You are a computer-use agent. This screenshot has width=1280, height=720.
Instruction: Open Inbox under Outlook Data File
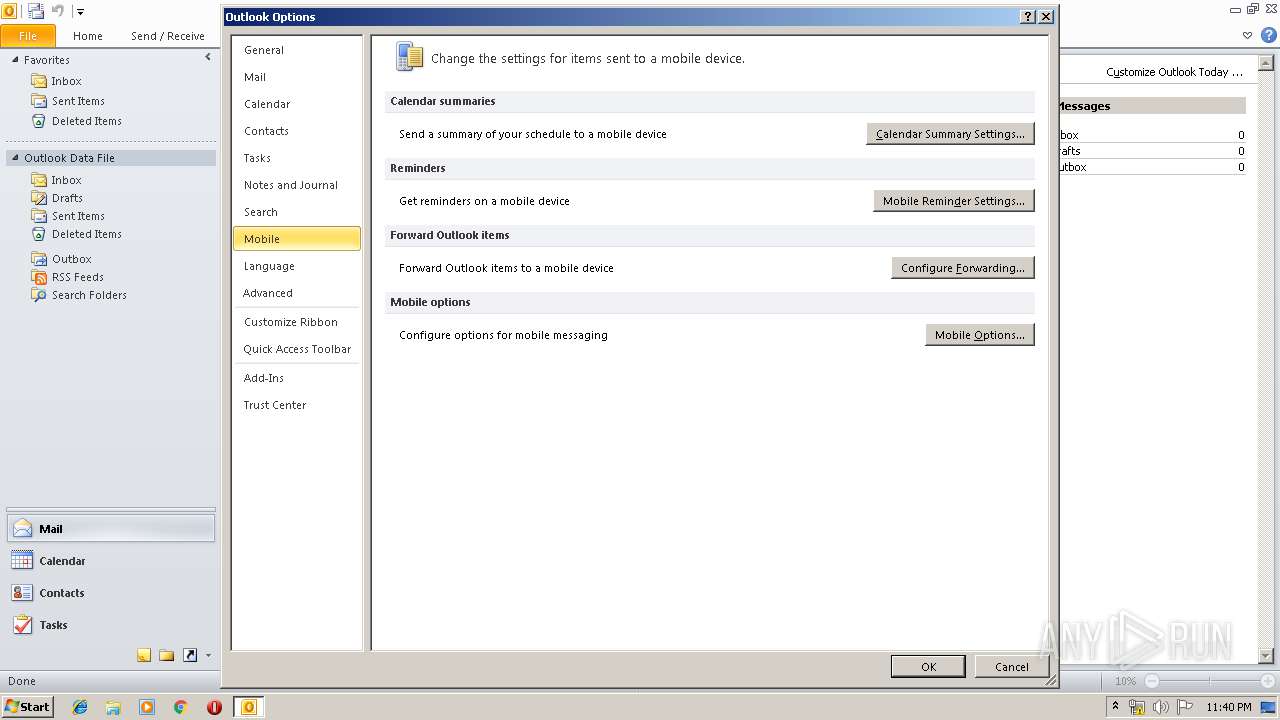click(x=67, y=180)
